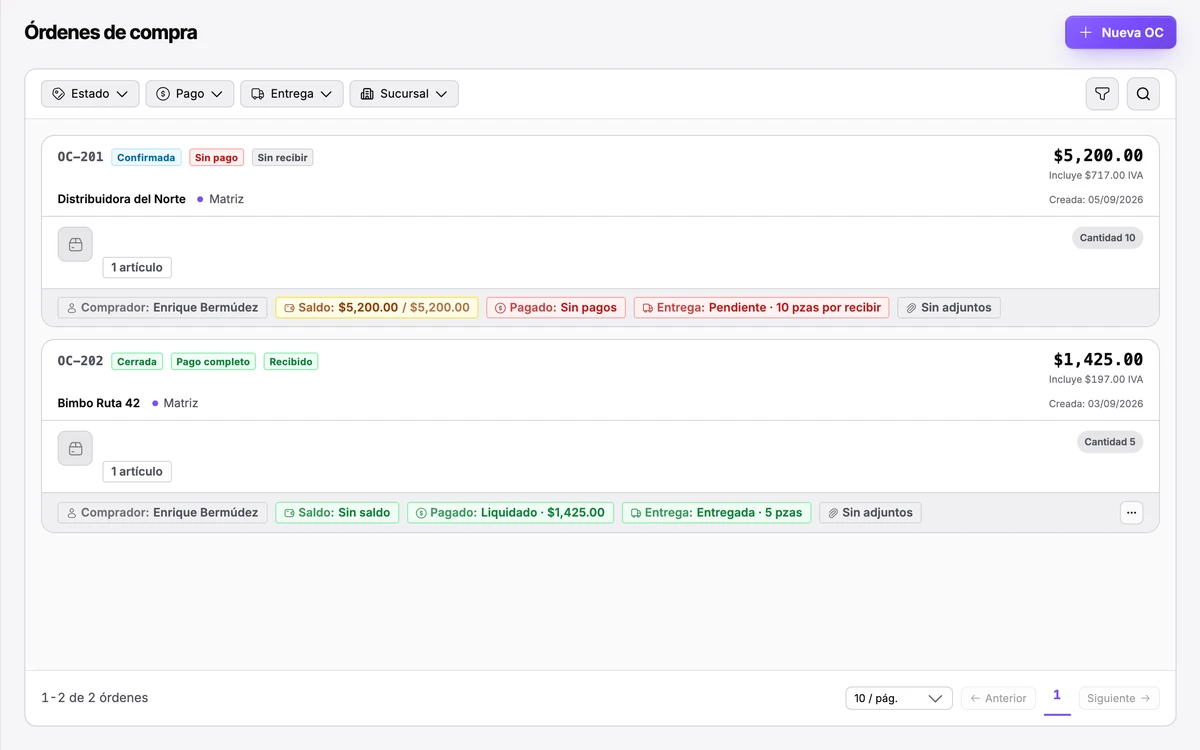Click Sin adjuntos chip in OC-202
Viewport: 1200px width, 750px height.
click(870, 512)
